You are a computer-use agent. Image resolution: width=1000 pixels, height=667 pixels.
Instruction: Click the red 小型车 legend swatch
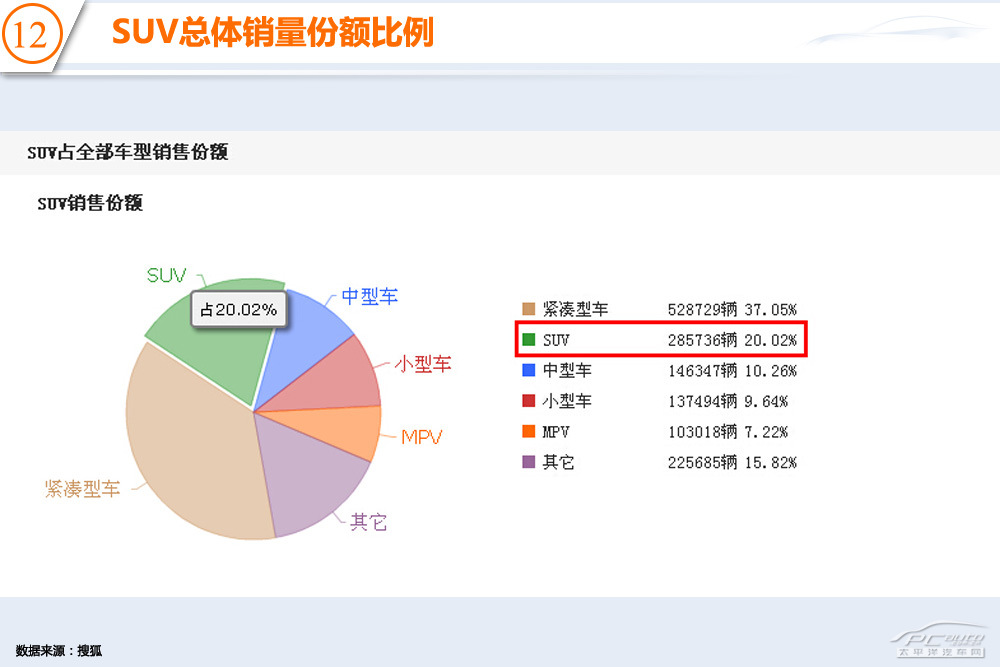coord(529,401)
